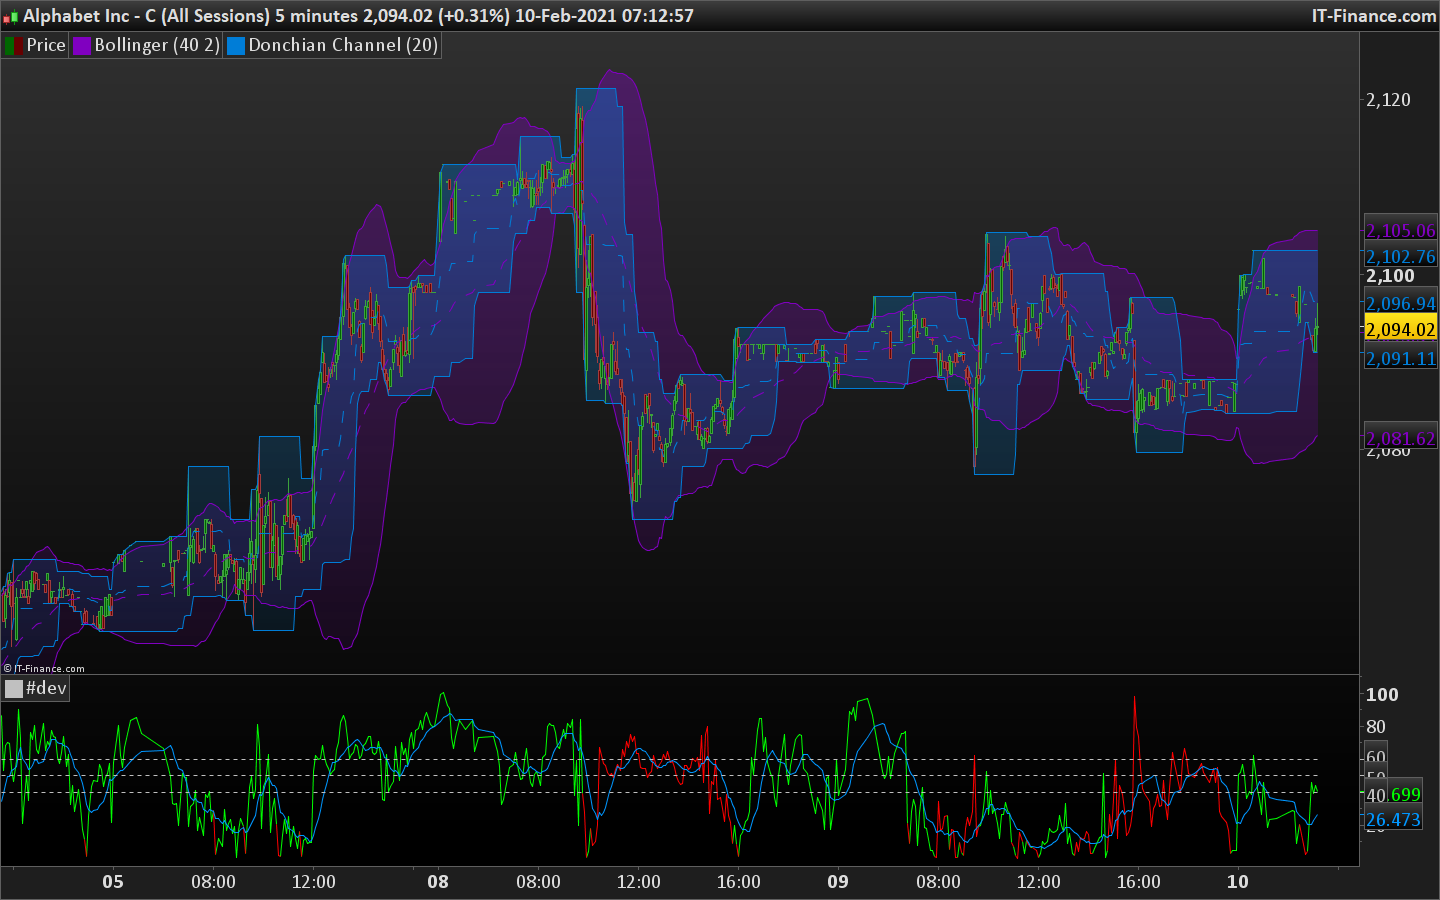Viewport: 1440px width, 900px height.
Task: Click the 16:00 label before date 10
Action: [1138, 881]
